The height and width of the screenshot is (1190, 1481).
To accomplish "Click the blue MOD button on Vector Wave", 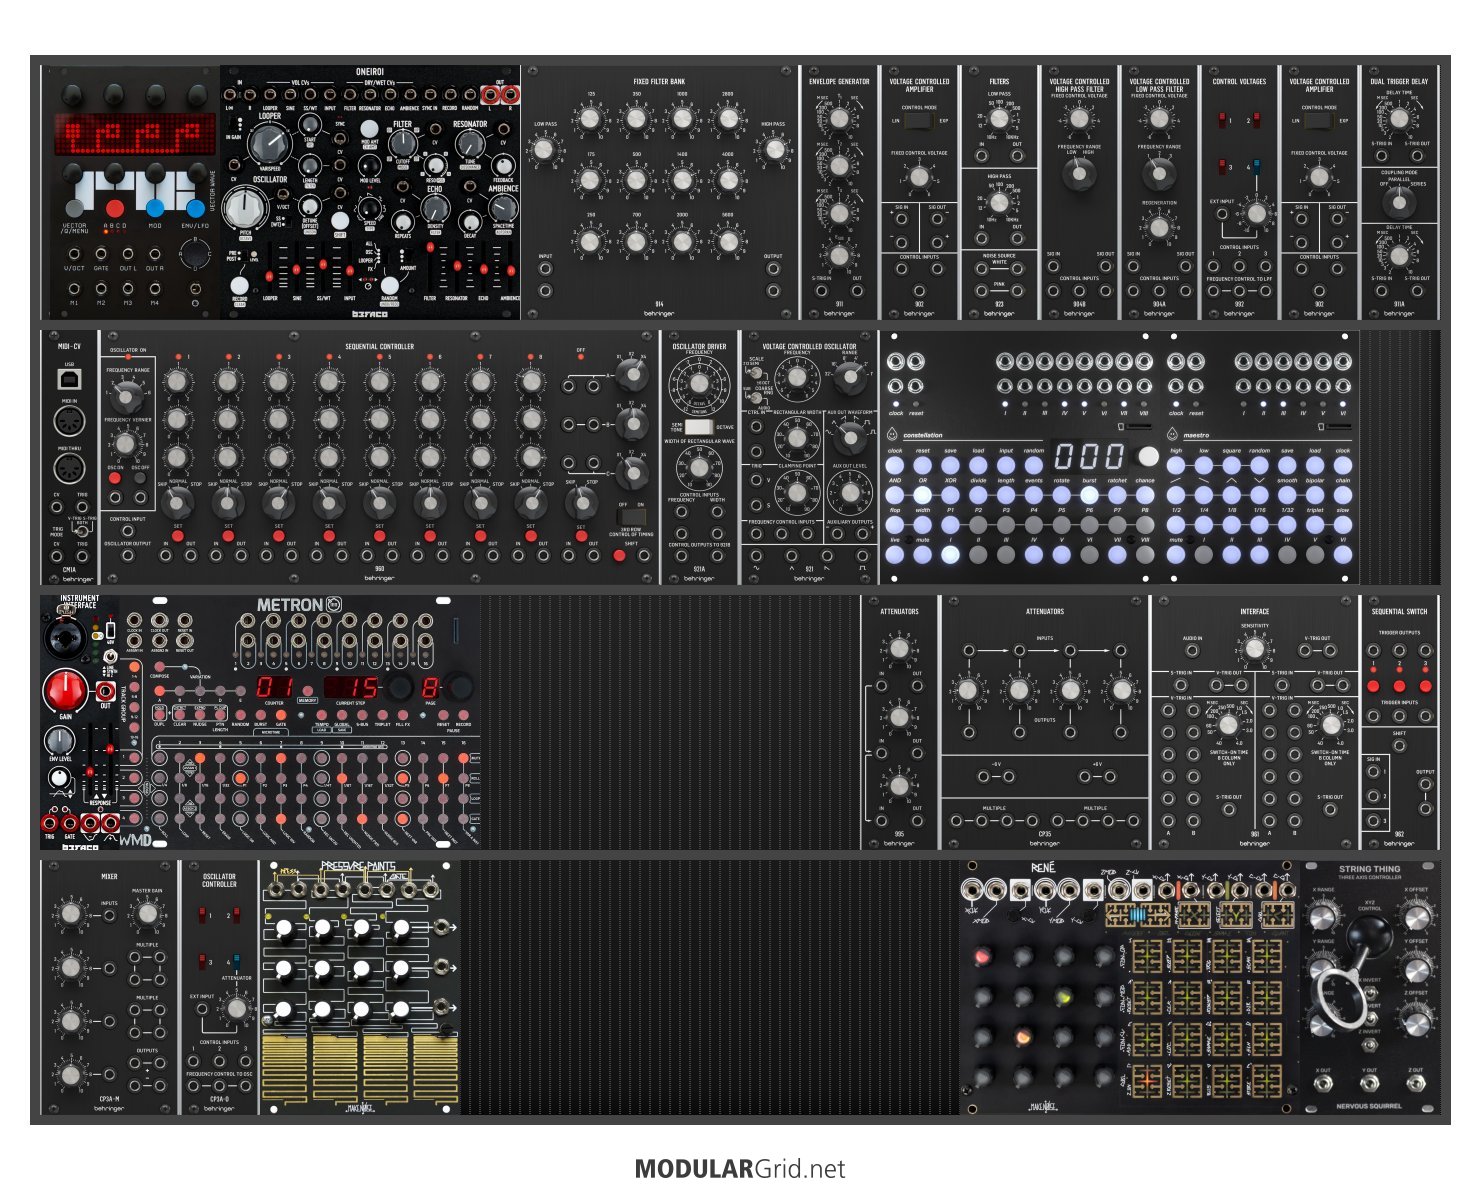I will click(155, 208).
